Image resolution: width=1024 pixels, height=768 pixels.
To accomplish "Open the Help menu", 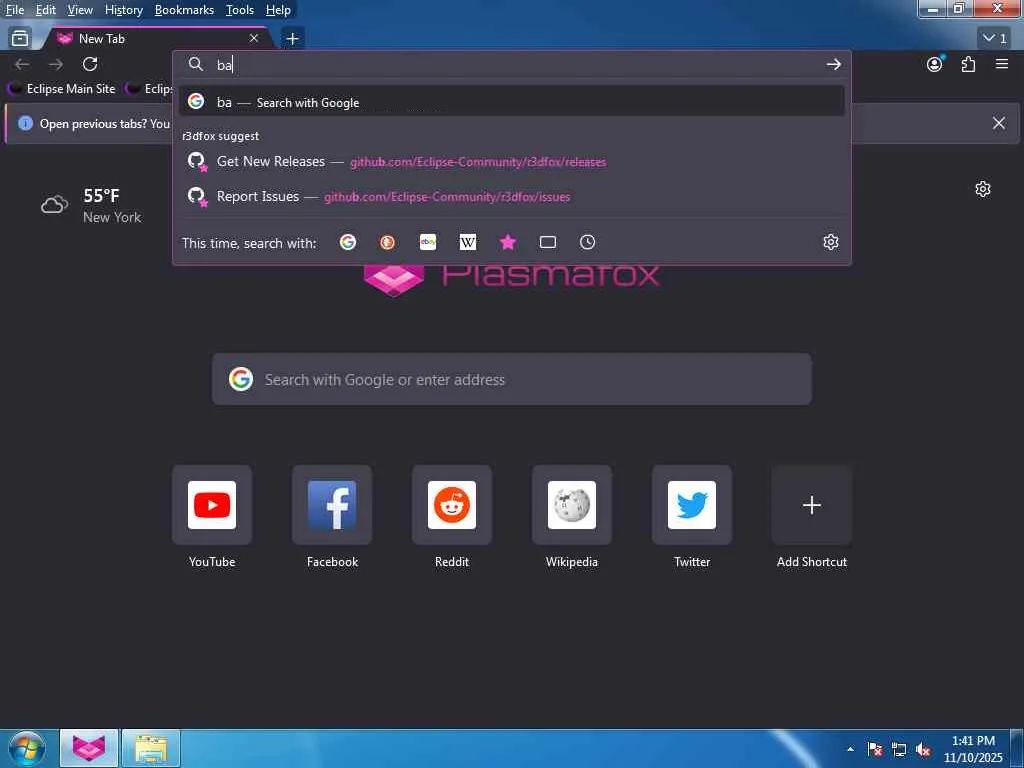I will (278, 10).
